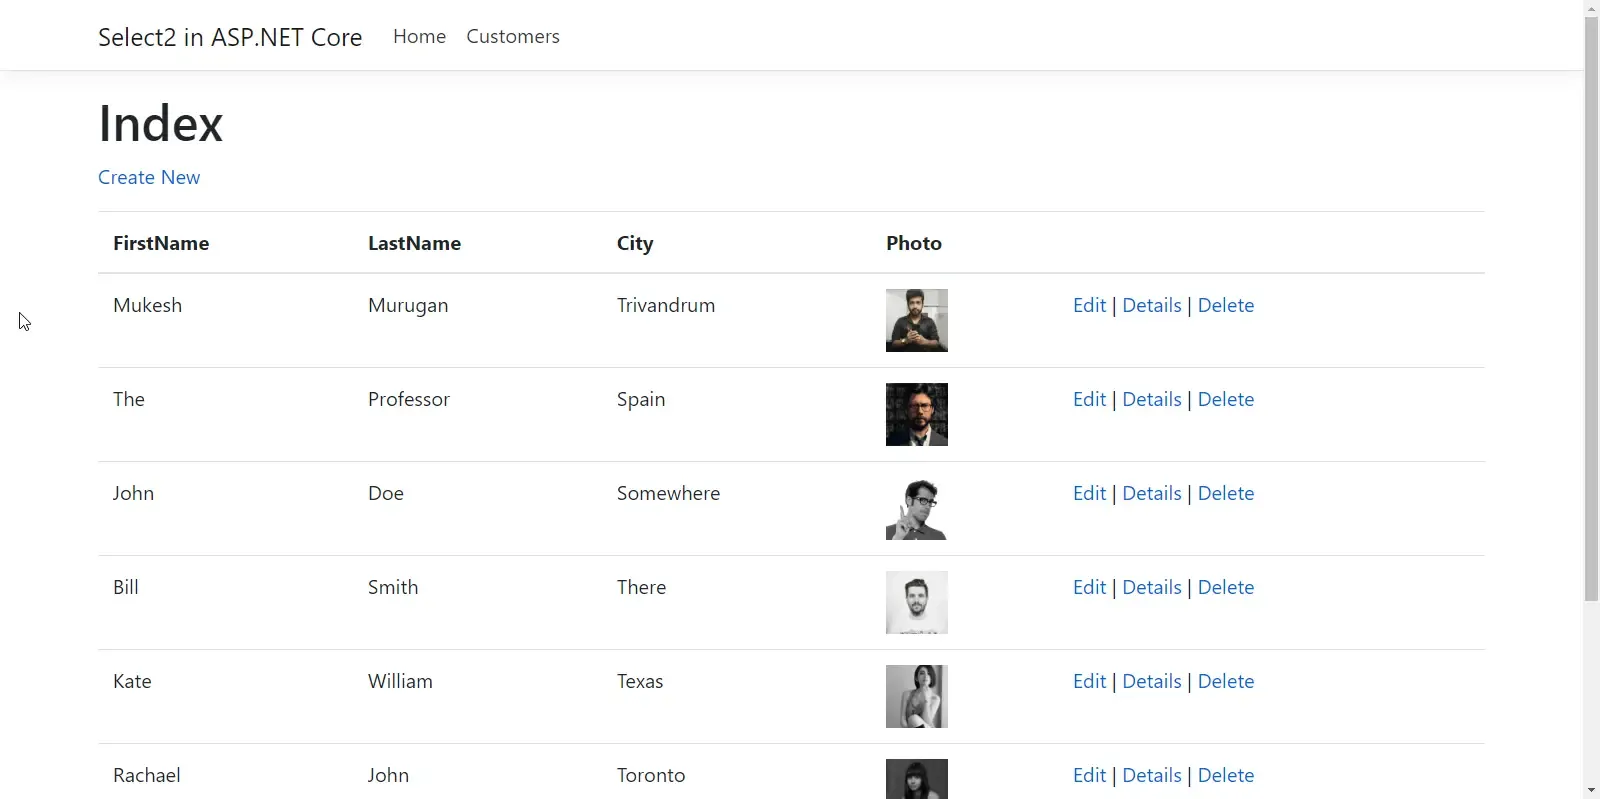Click The Professor's photo thumbnail
The image size is (1600, 799).
point(916,414)
